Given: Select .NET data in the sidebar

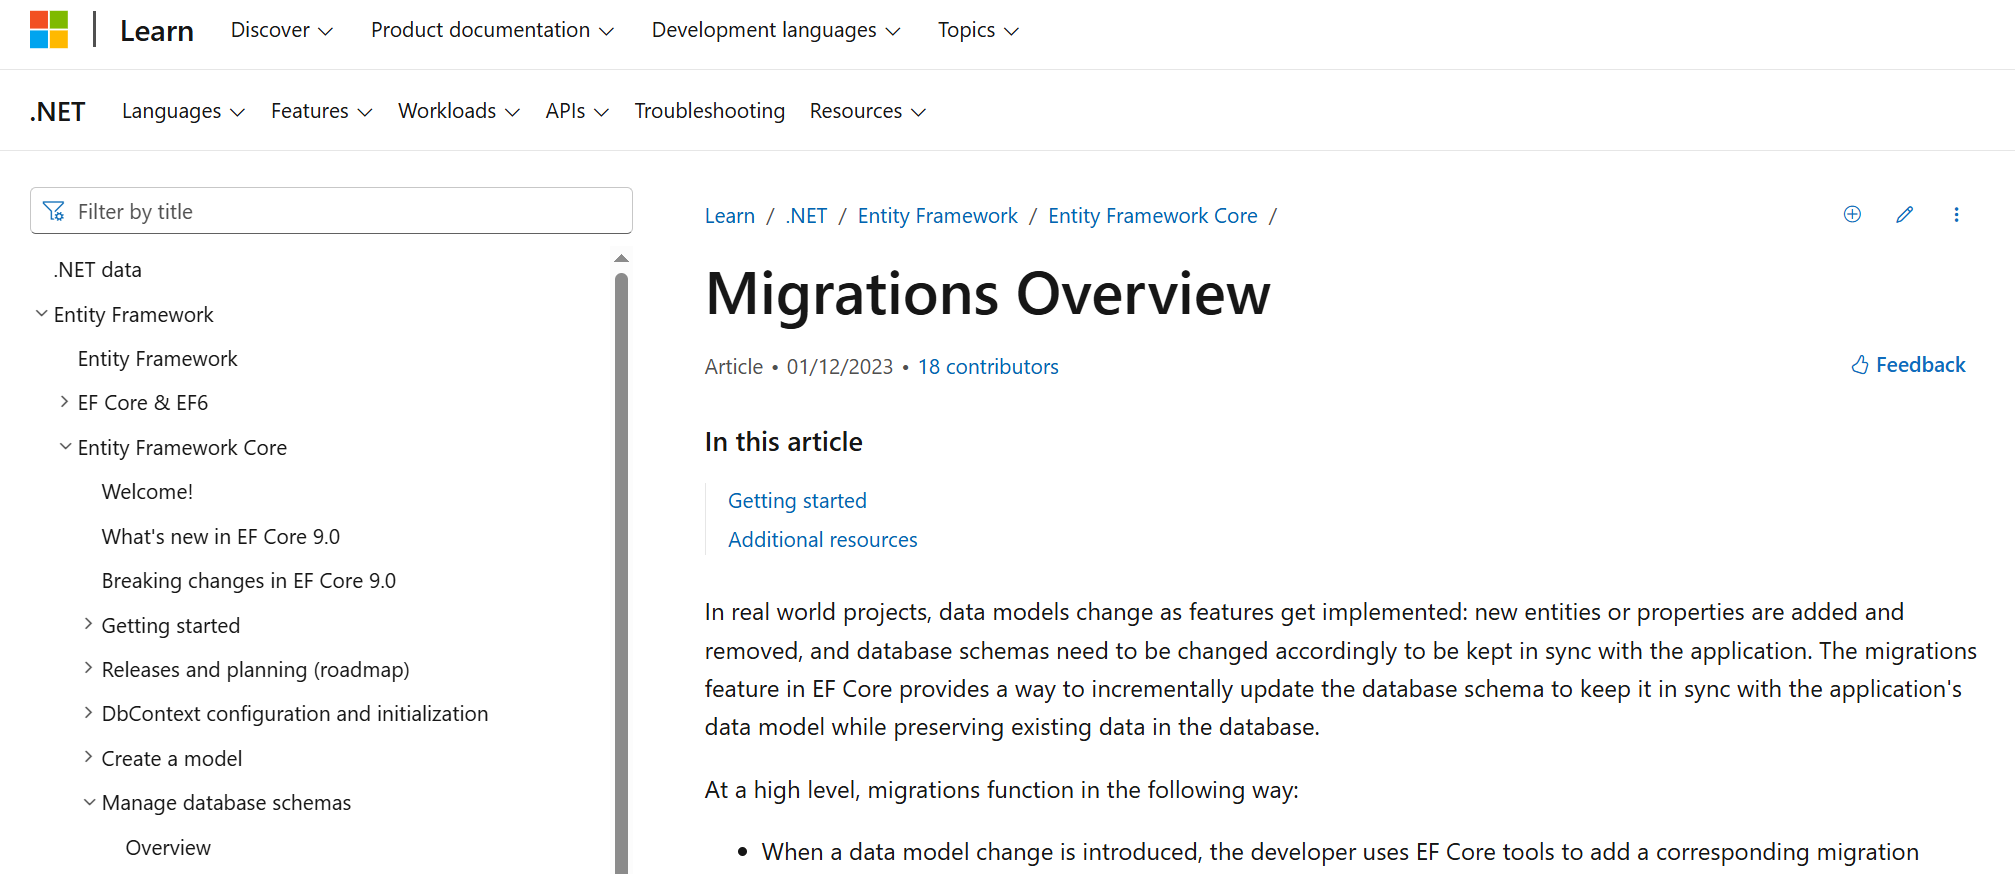Looking at the screenshot, I should tap(98, 270).
